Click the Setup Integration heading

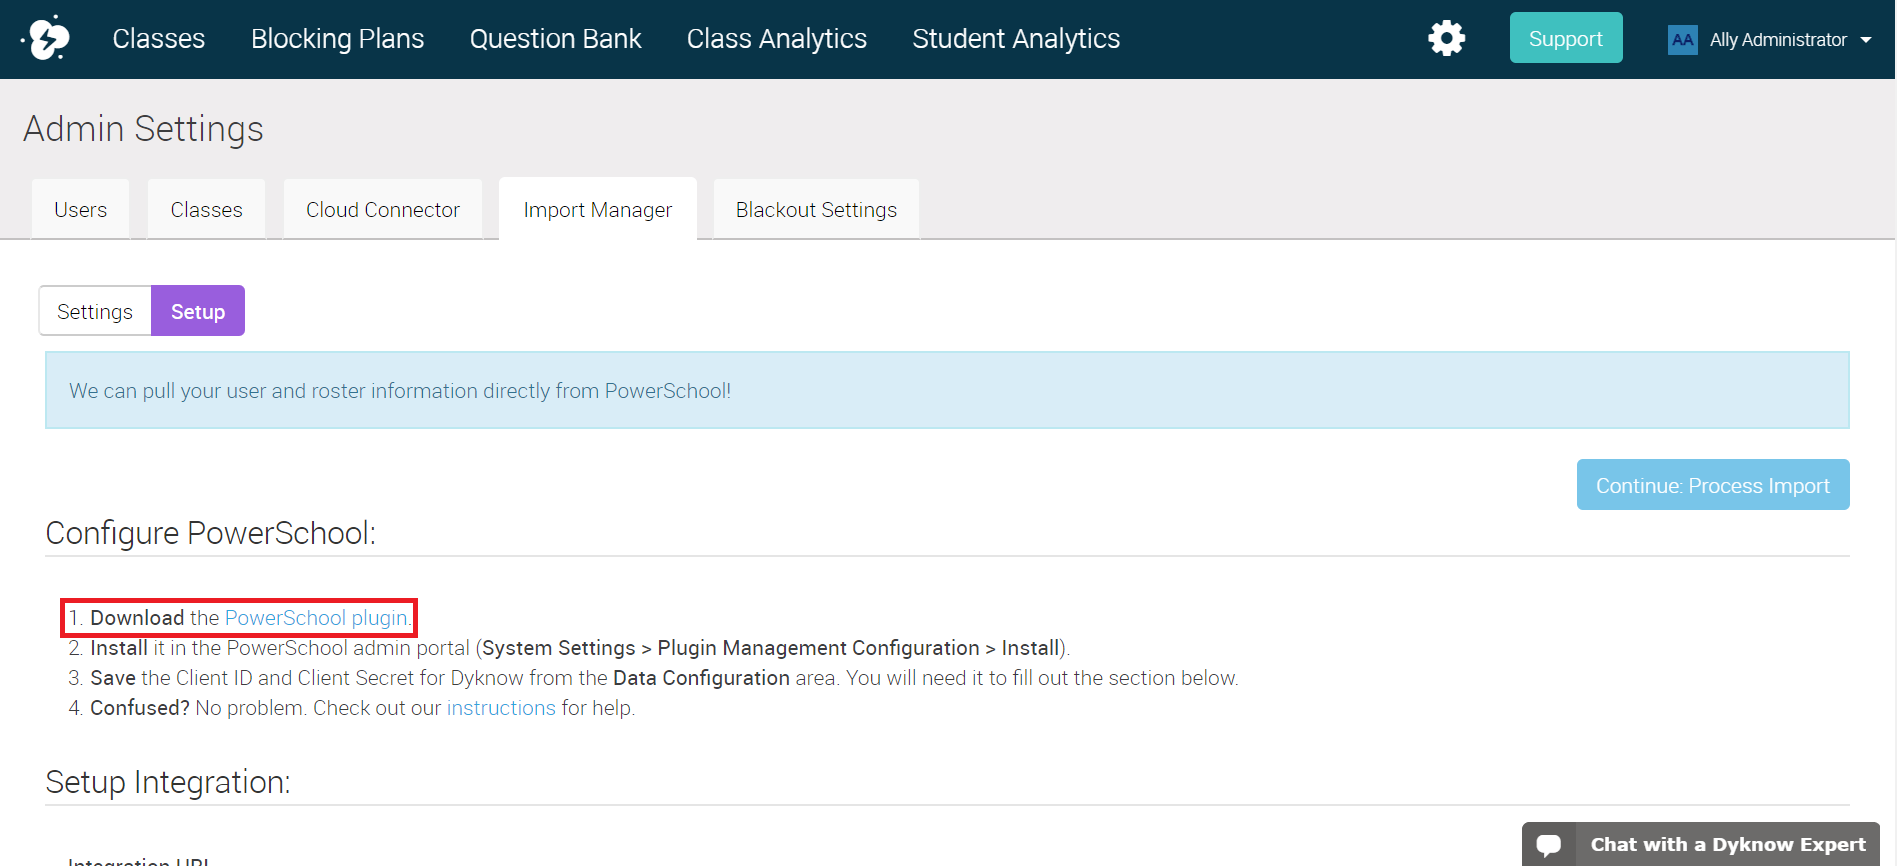(x=167, y=782)
